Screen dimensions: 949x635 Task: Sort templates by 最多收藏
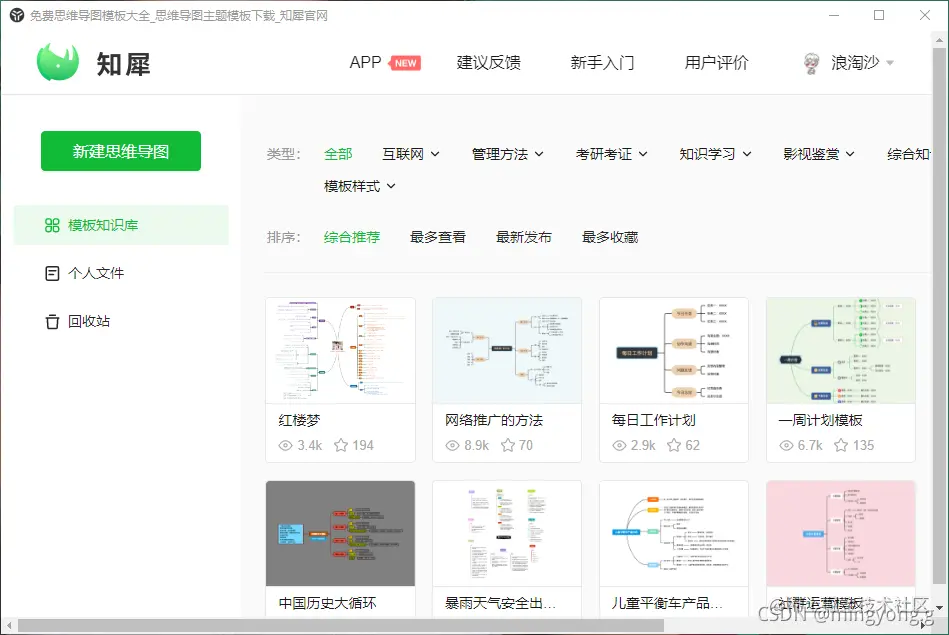pyautogui.click(x=608, y=237)
